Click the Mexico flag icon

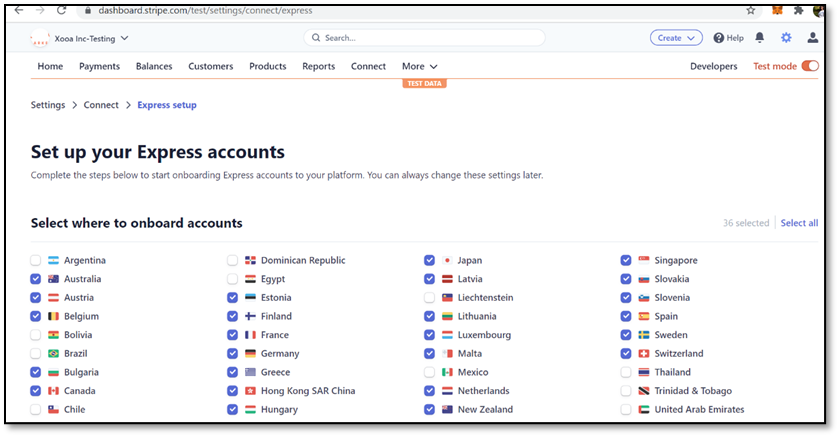[447, 372]
